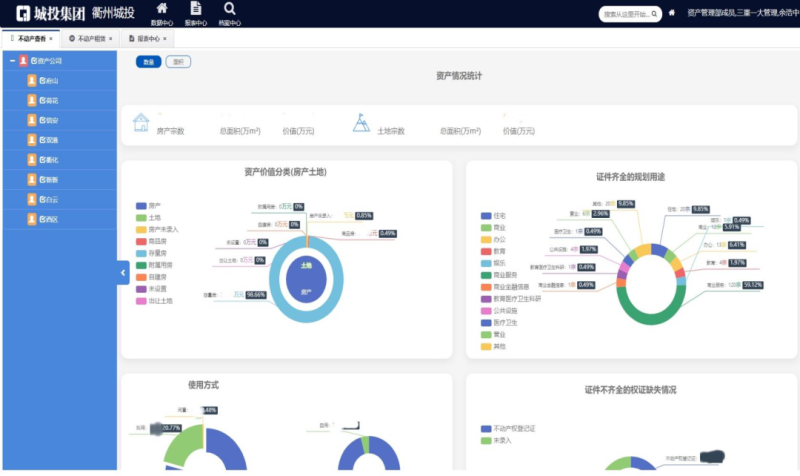The image size is (800, 476).
Task: Collapse the left sidebar with arrow handle
Action: [123, 272]
